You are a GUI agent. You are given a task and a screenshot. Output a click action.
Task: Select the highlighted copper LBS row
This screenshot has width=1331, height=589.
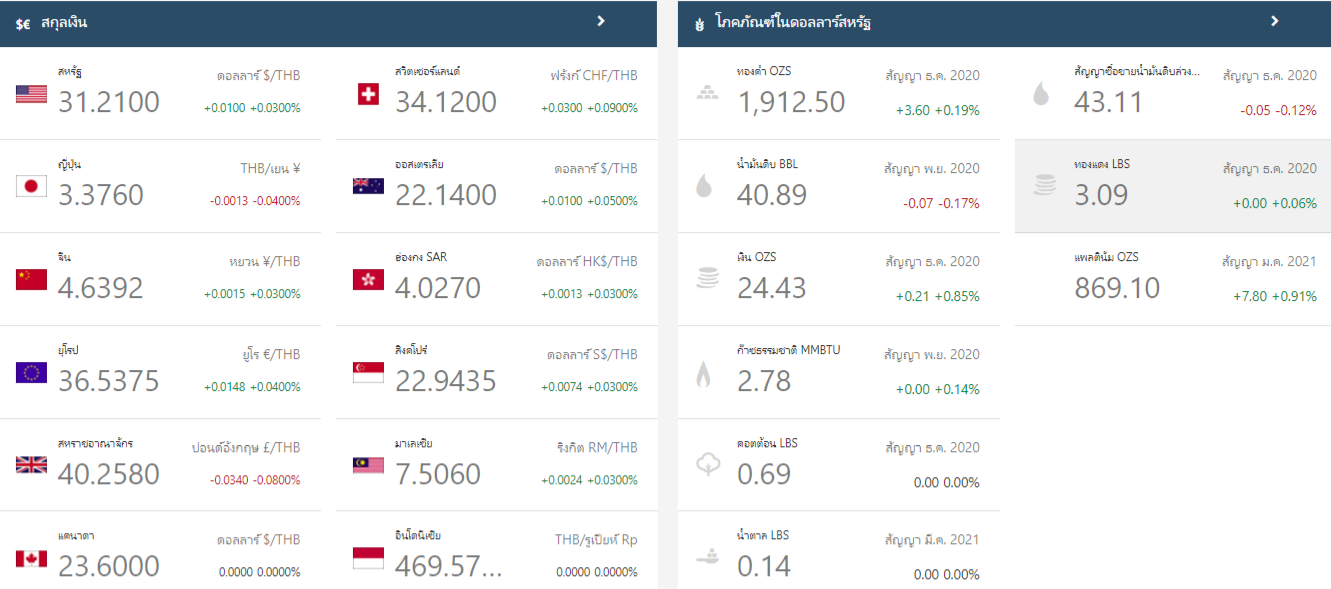point(1172,186)
